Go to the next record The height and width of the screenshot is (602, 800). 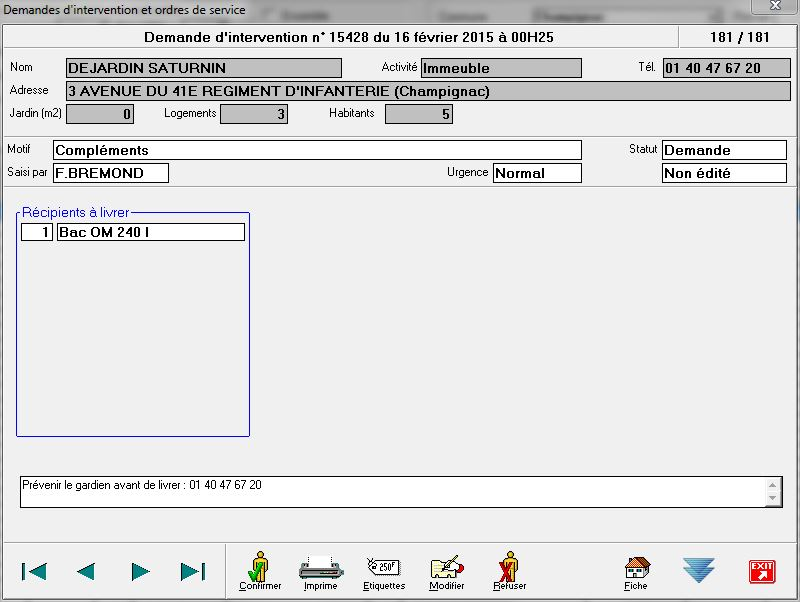pyautogui.click(x=140, y=571)
